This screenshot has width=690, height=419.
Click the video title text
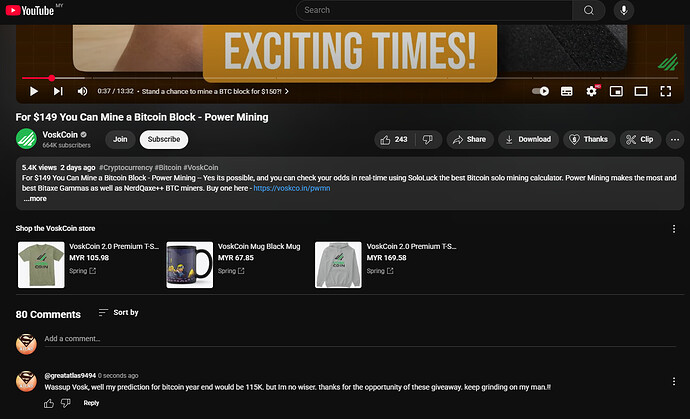pyautogui.click(x=142, y=117)
